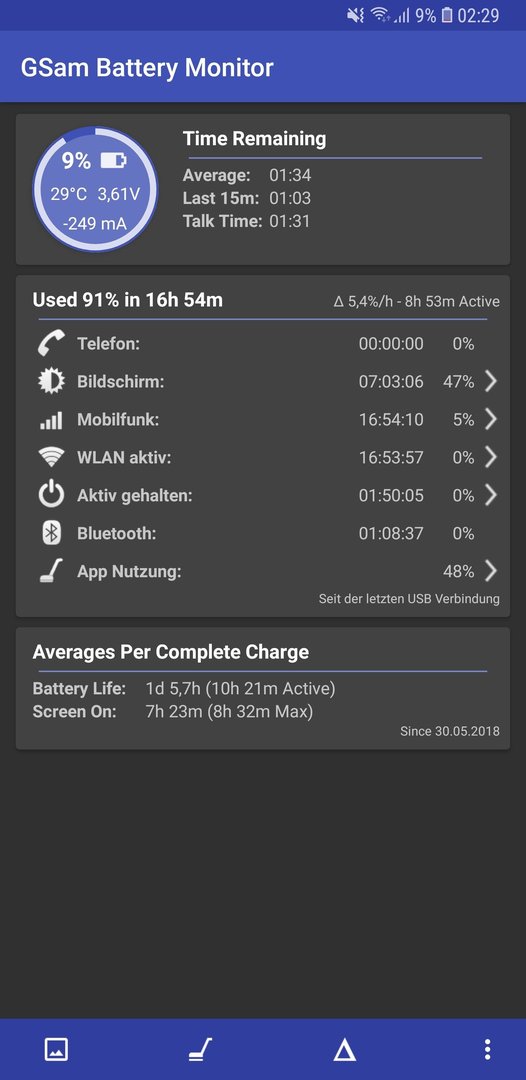This screenshot has height=1080, width=526.
Task: Expand App Nutzung details chevron
Action: [x=490, y=571]
